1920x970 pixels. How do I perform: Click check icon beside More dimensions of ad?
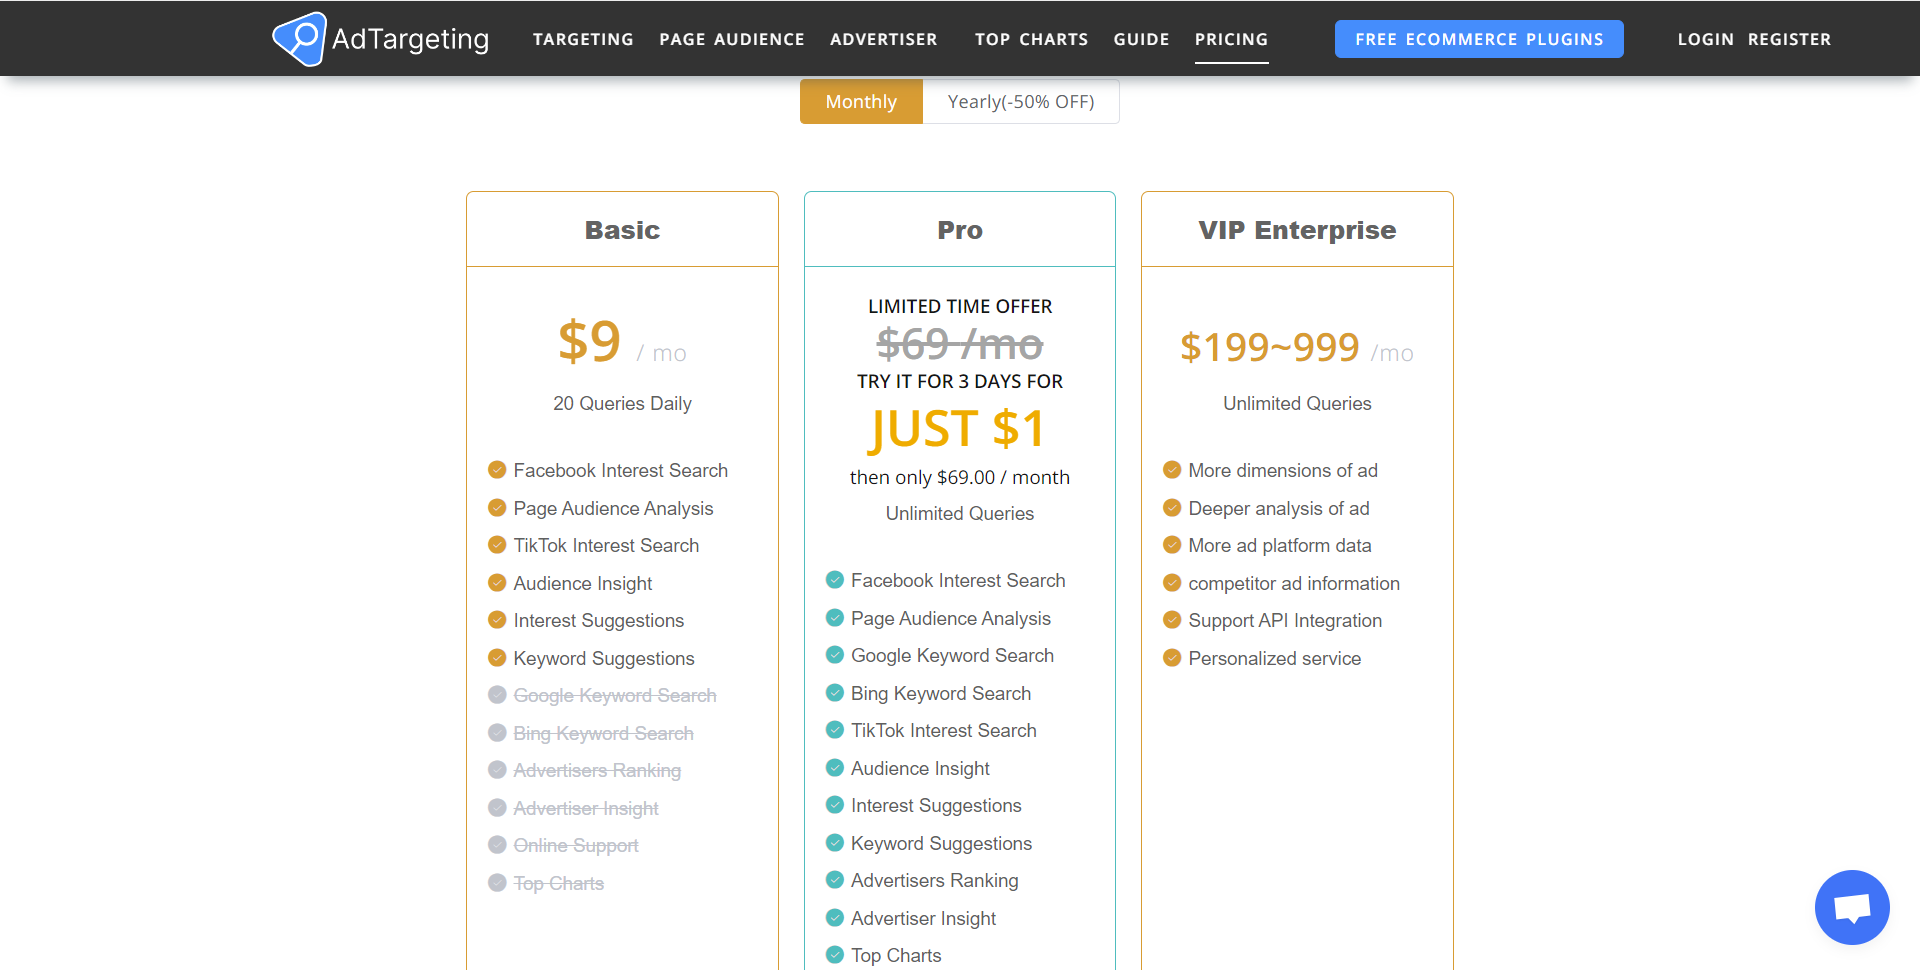(x=1172, y=470)
